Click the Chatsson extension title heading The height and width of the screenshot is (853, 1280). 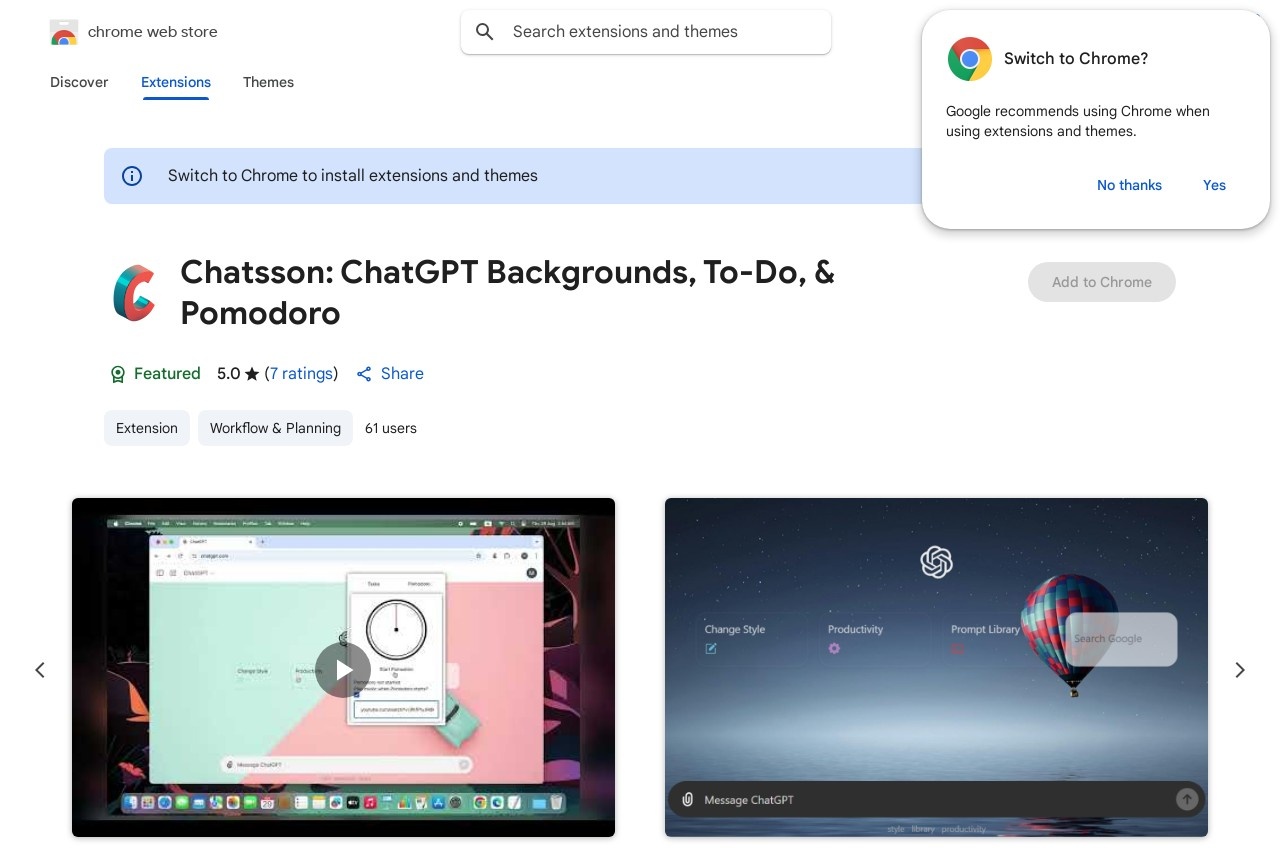click(507, 292)
